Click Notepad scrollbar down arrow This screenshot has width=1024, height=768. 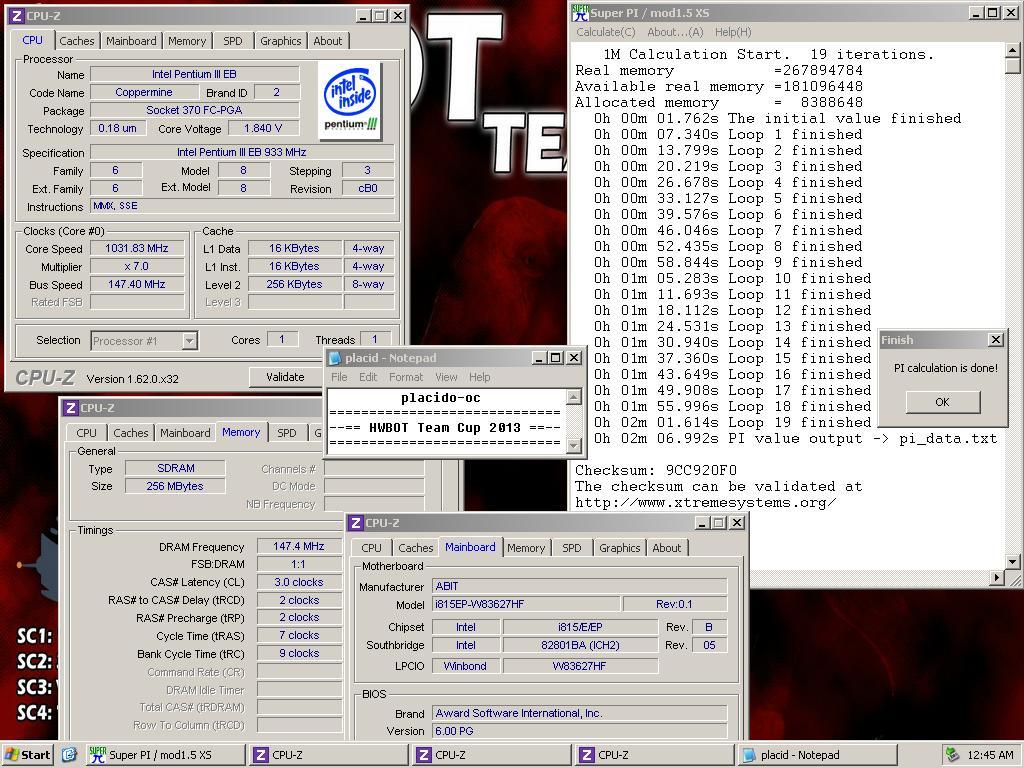tap(573, 445)
